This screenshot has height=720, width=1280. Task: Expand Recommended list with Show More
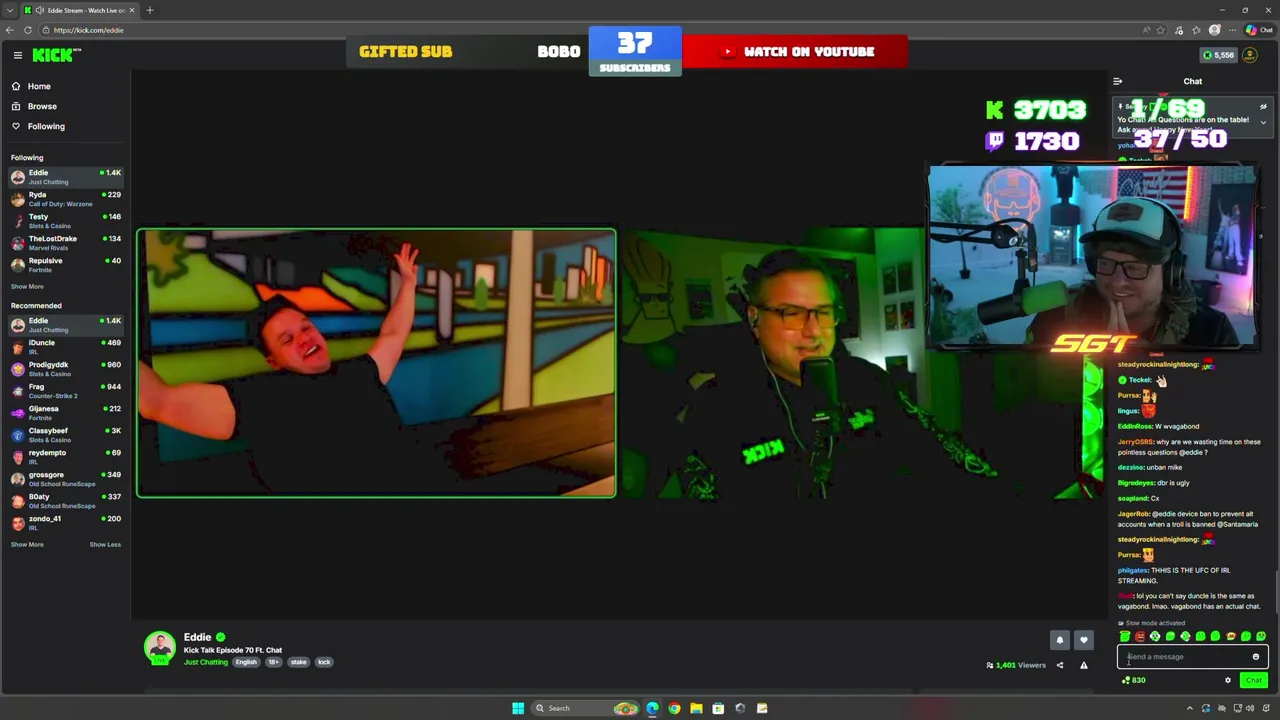click(x=27, y=544)
